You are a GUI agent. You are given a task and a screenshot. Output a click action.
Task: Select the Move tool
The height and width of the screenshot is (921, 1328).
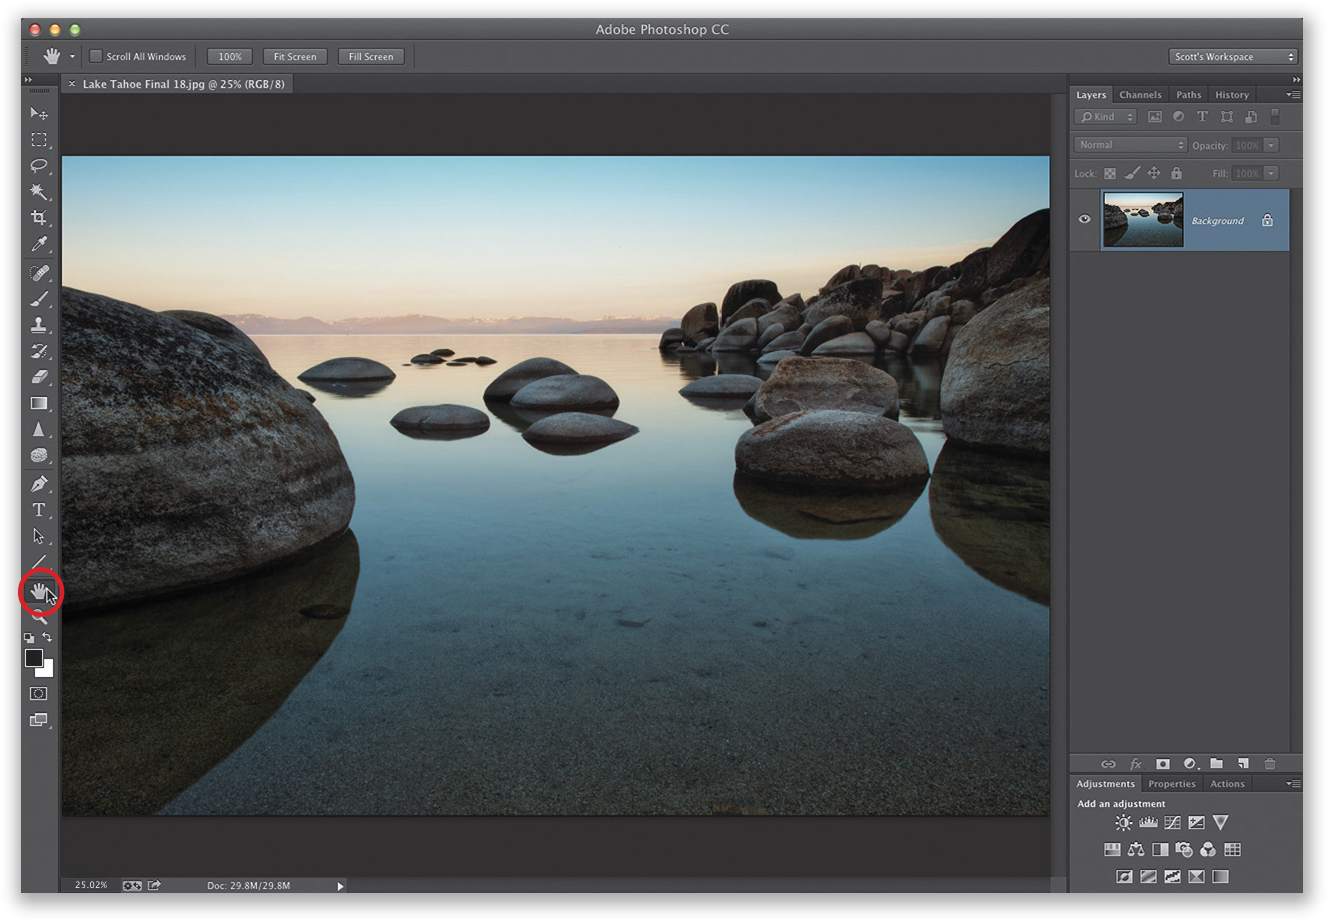tap(39, 114)
